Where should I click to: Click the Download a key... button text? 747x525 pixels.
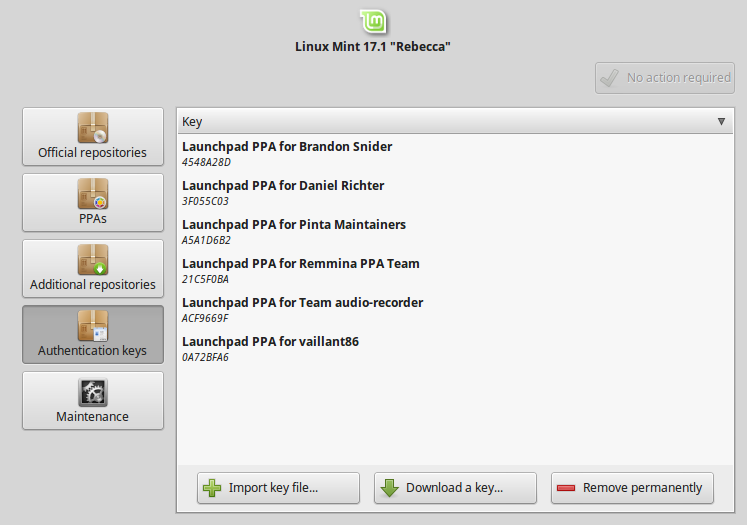coord(454,488)
